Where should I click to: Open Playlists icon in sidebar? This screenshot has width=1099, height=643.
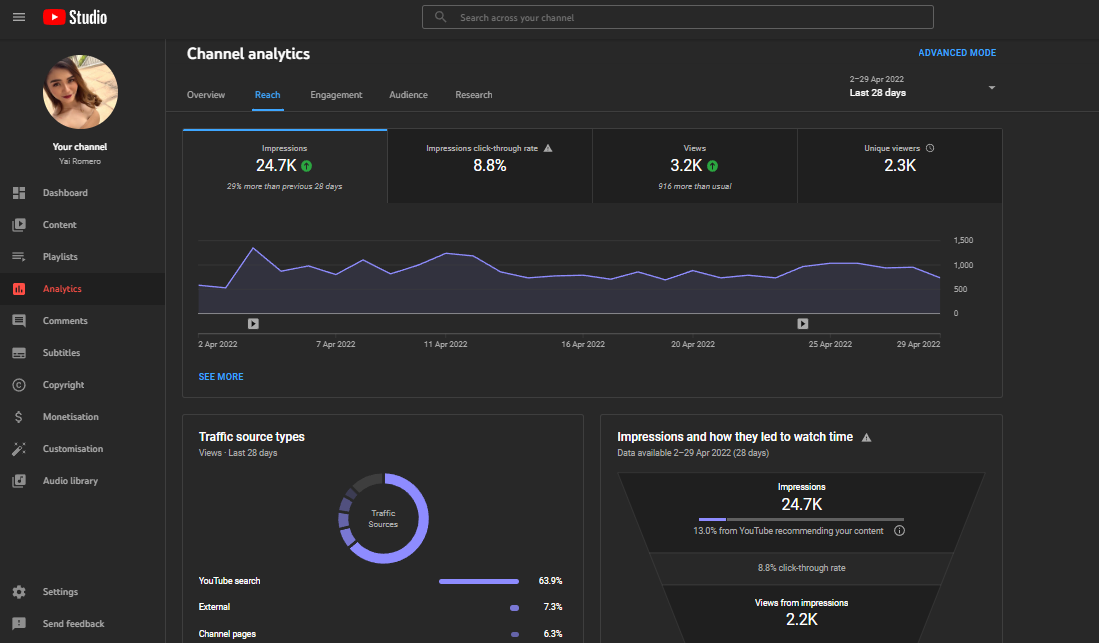click(19, 257)
